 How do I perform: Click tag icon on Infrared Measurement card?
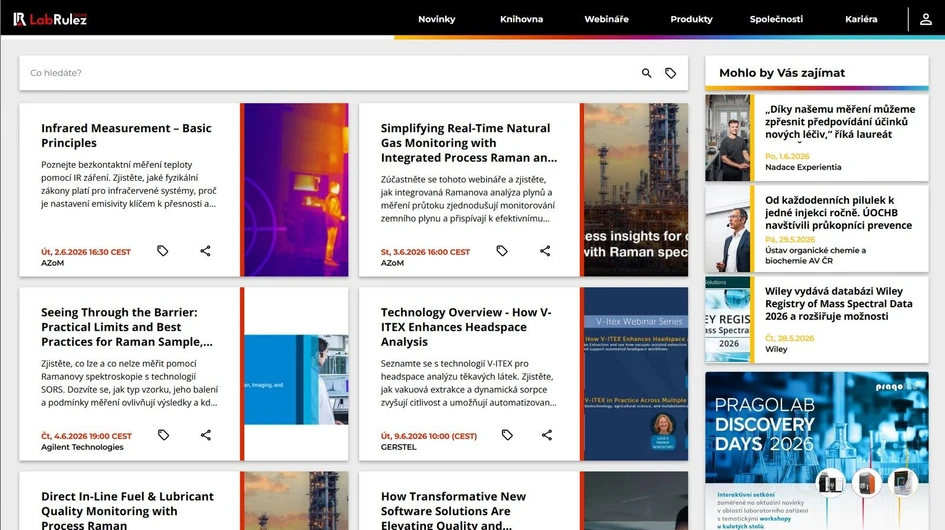point(163,251)
